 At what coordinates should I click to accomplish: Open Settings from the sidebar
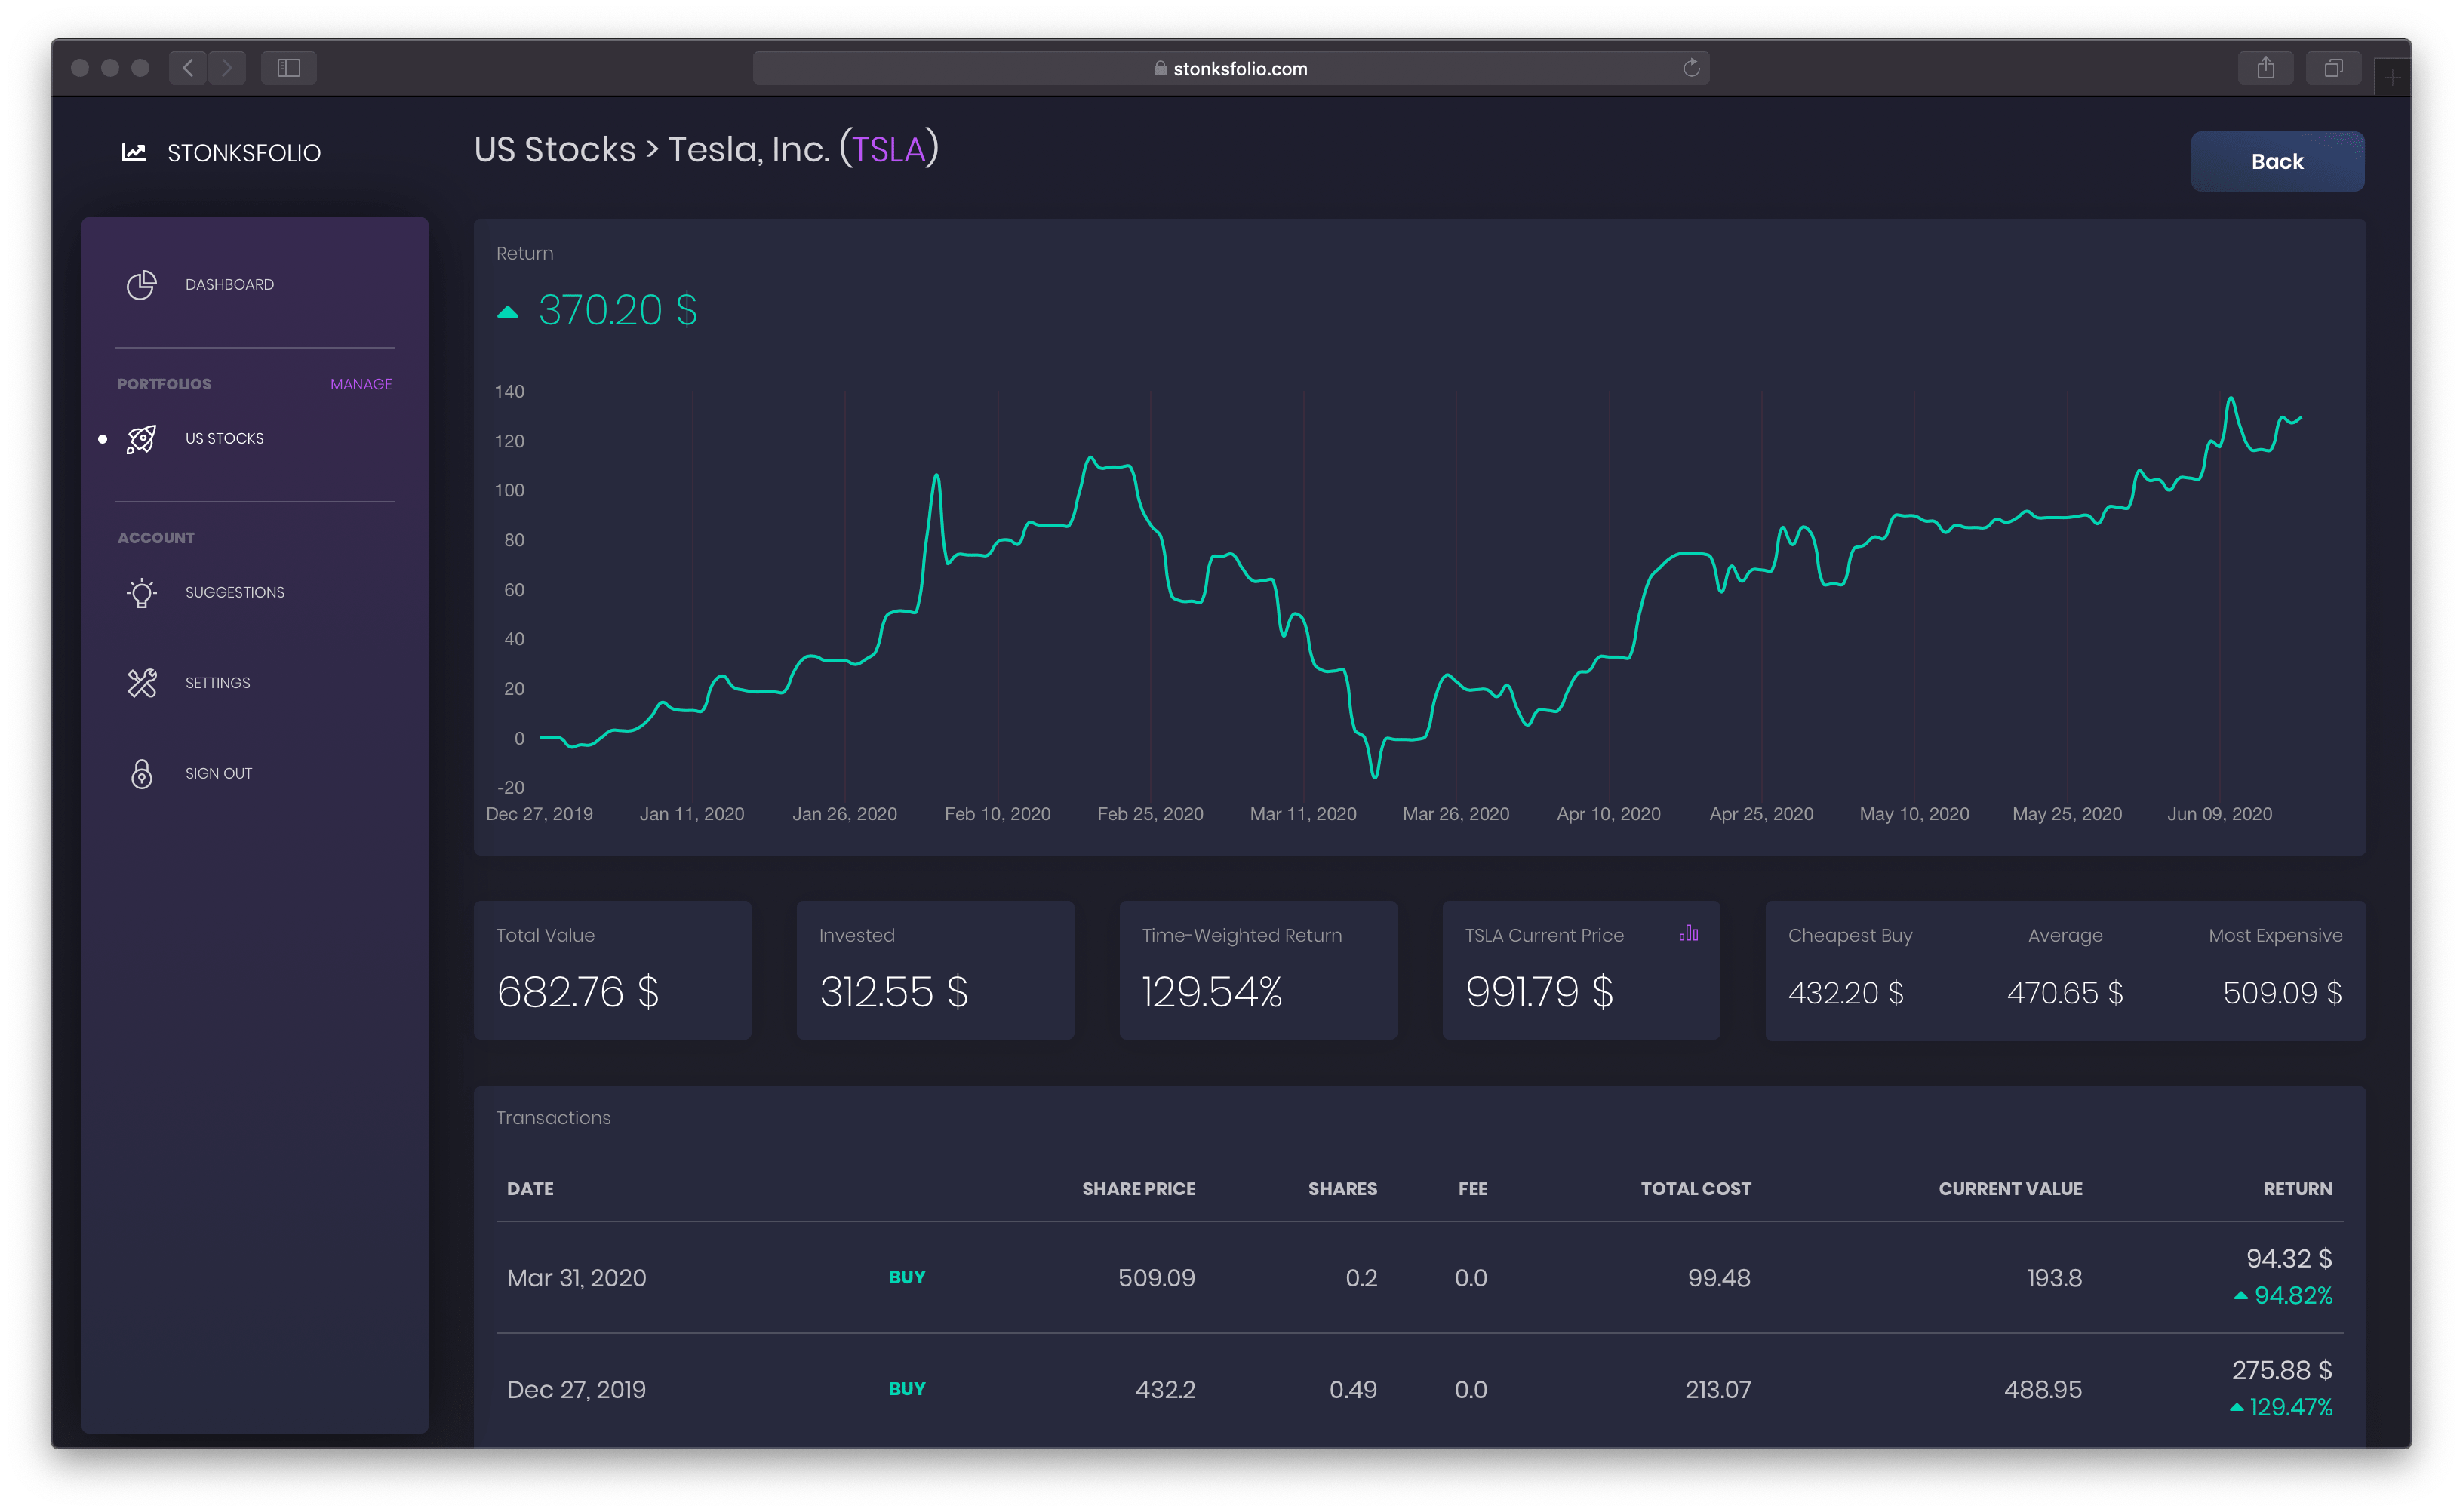pos(218,683)
